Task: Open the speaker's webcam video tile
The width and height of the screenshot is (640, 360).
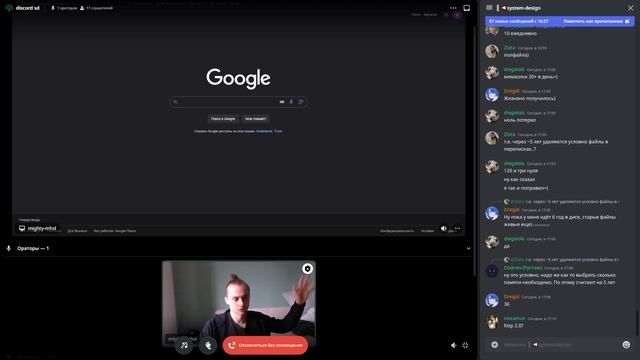Action: click(x=239, y=303)
